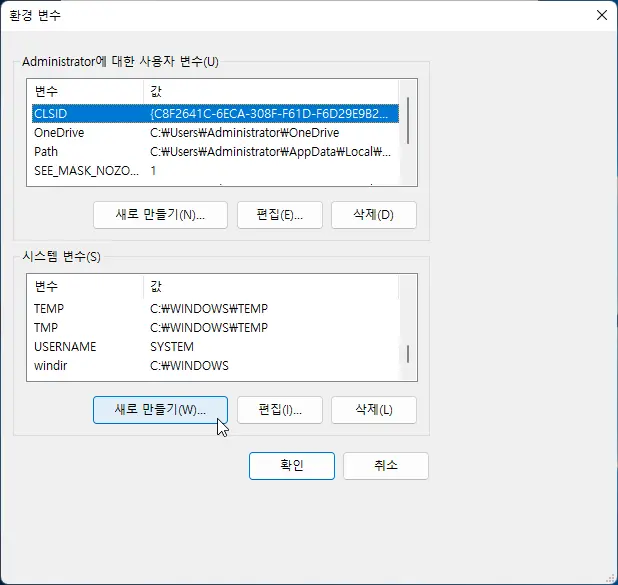Click the SYSTEM value of USERNAME

tap(172, 347)
